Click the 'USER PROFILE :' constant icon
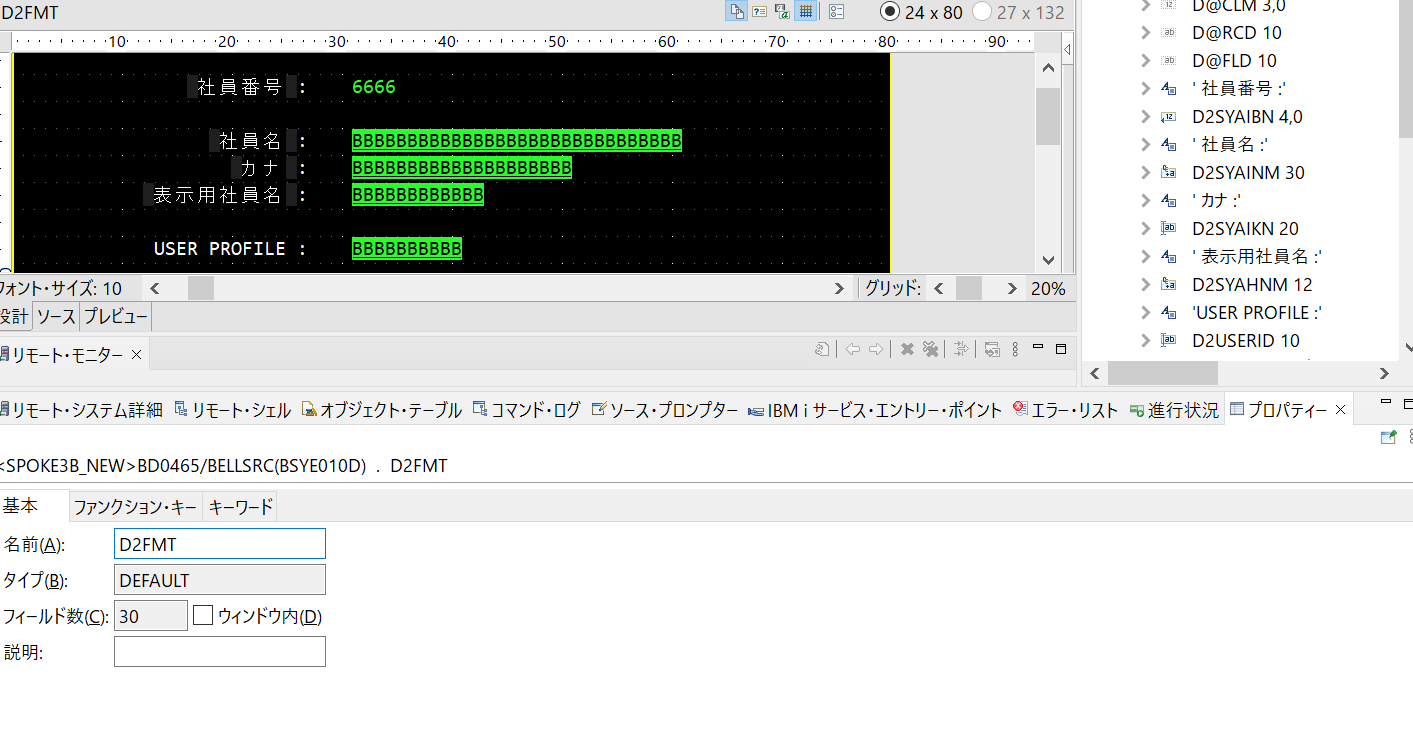The width and height of the screenshot is (1413, 749). point(1168,313)
